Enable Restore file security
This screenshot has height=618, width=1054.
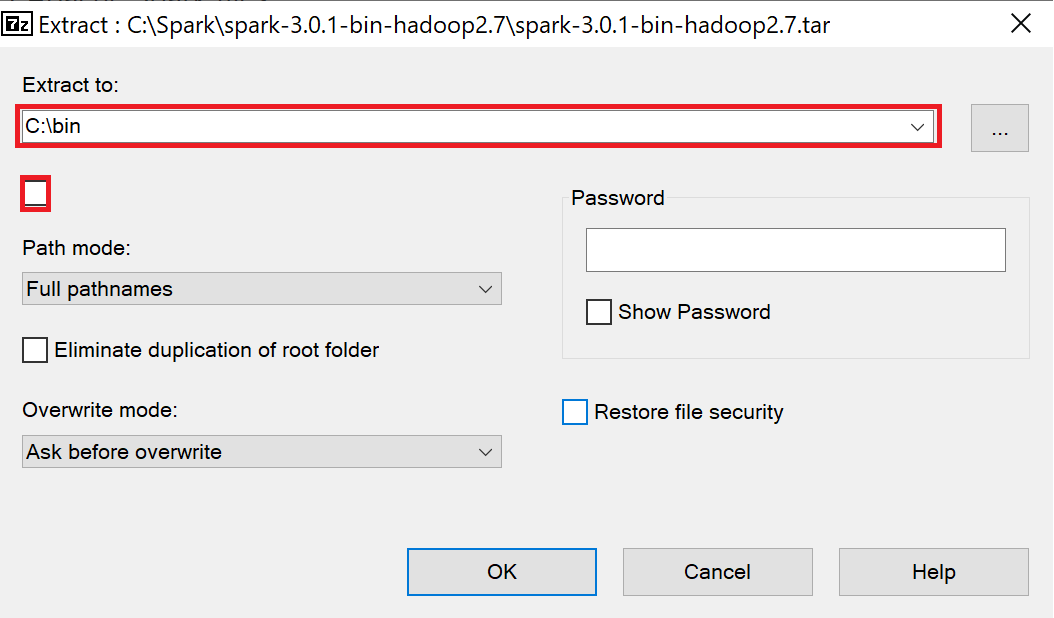pyautogui.click(x=575, y=411)
